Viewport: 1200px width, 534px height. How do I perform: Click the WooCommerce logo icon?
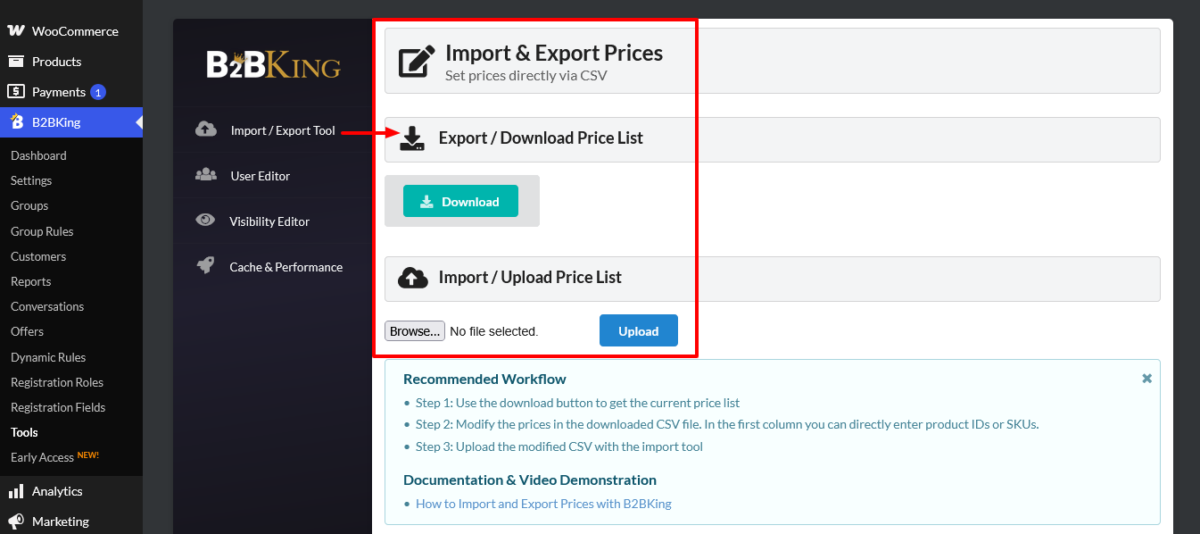click(16, 31)
